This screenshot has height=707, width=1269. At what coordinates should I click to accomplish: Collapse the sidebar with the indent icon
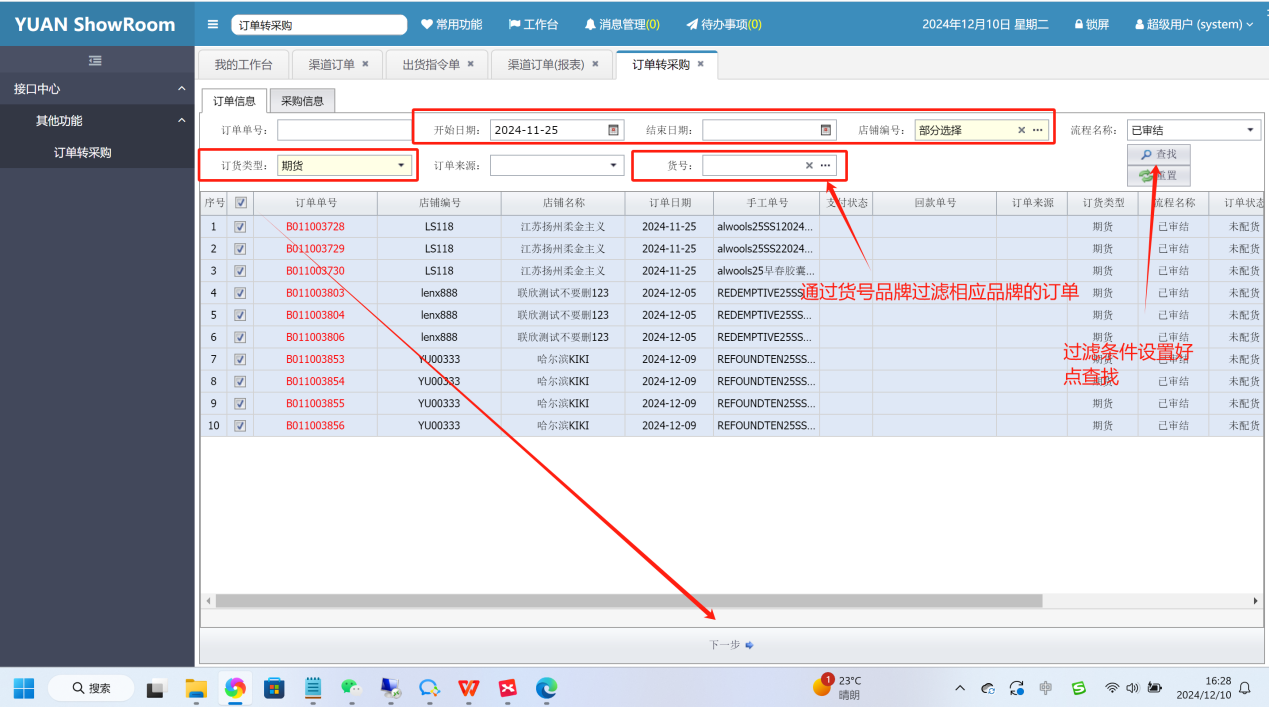pyautogui.click(x=95, y=61)
